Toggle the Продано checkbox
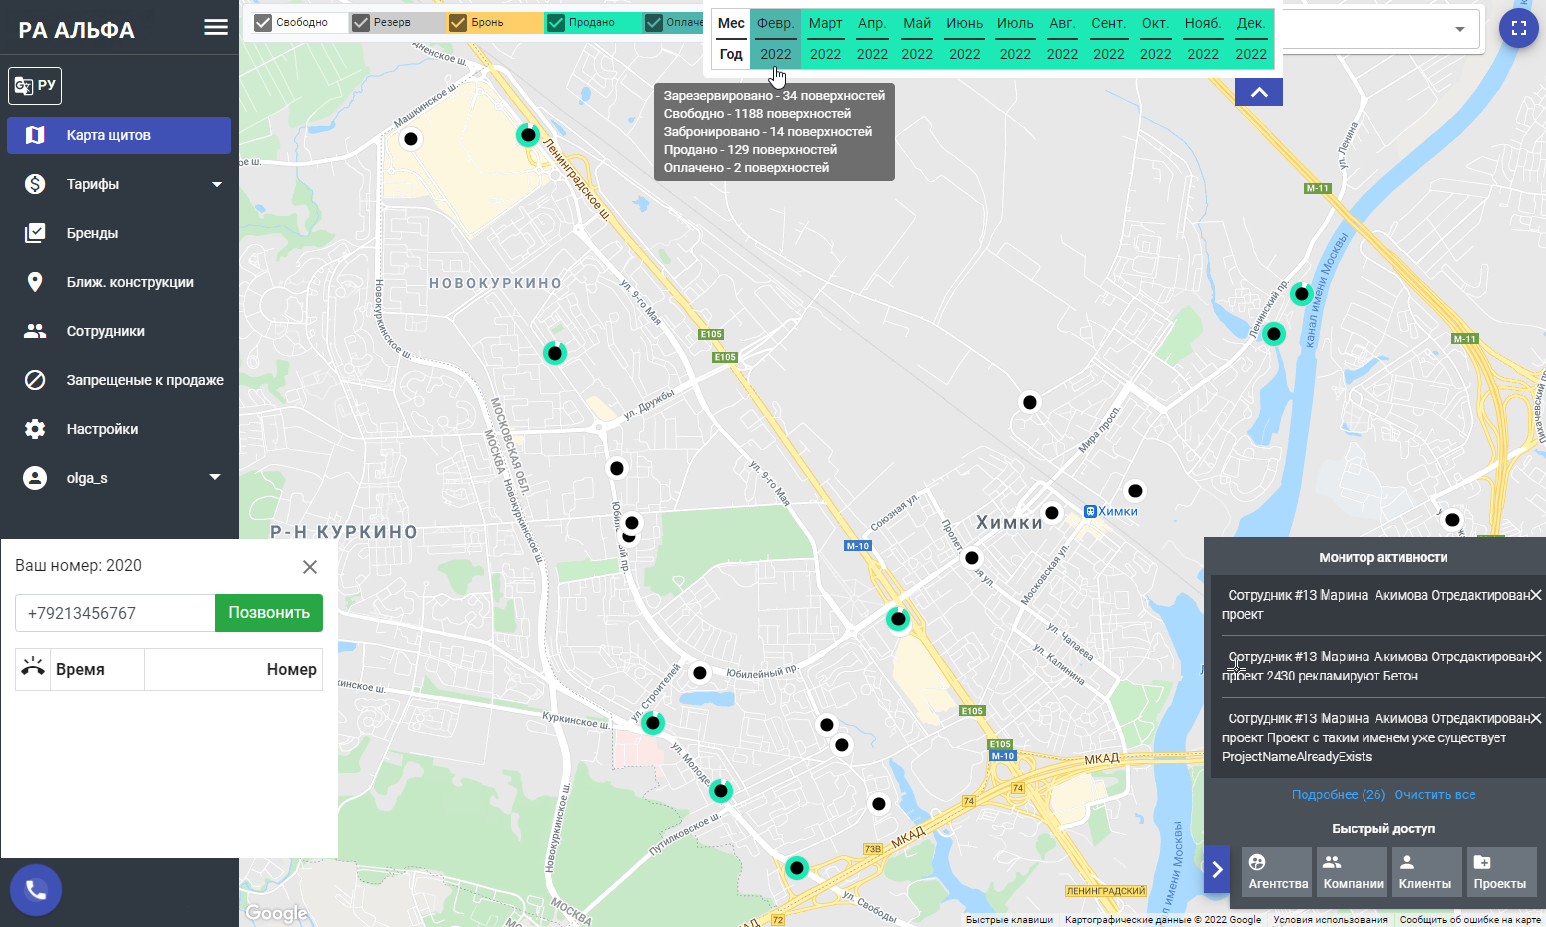Screen dimensions: 1546x927 coord(556,22)
